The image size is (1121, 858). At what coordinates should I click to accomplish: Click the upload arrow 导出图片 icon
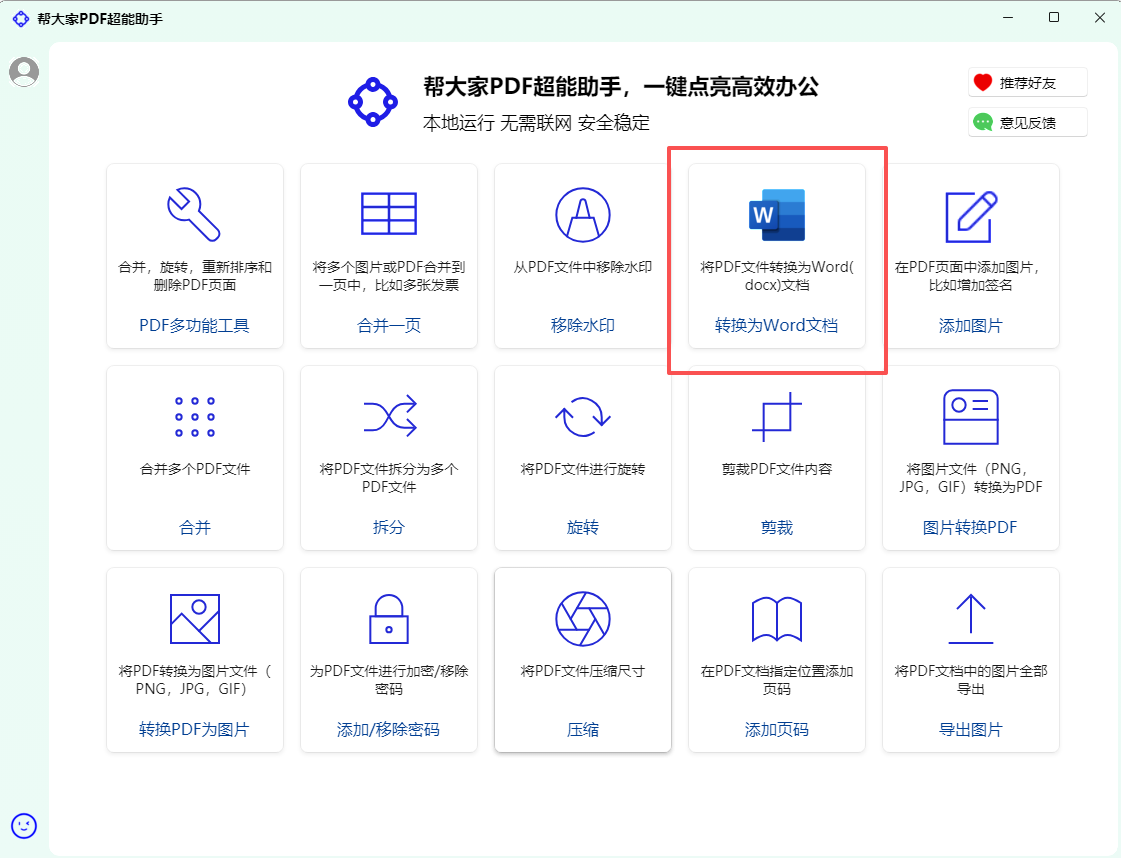click(970, 618)
